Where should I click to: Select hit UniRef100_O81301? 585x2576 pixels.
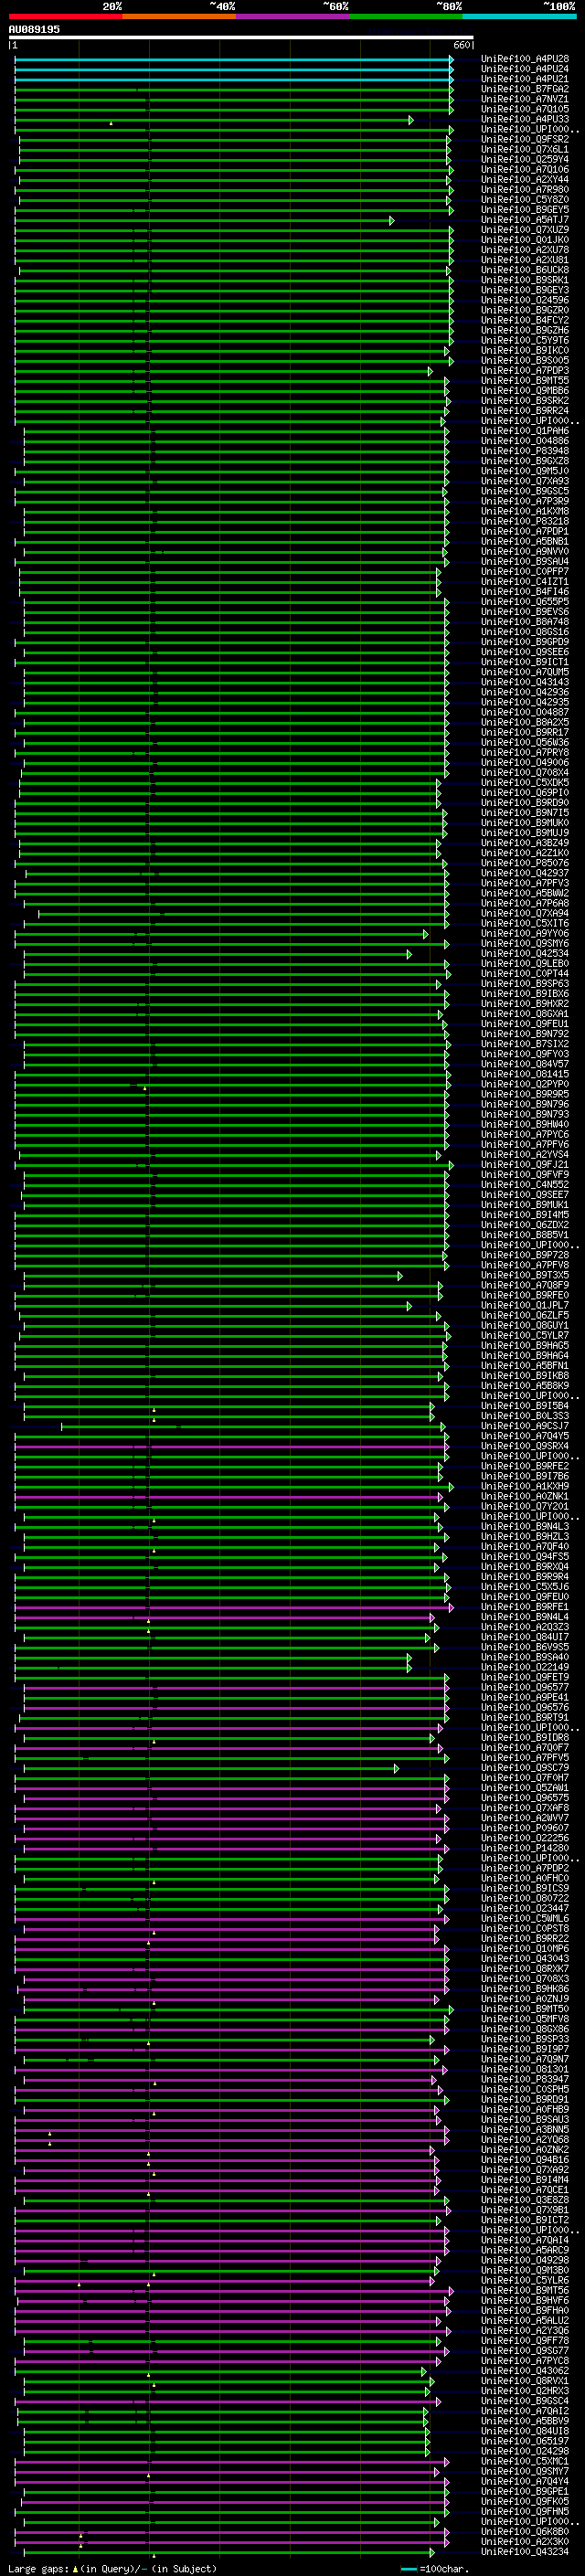[x=525, y=2069]
